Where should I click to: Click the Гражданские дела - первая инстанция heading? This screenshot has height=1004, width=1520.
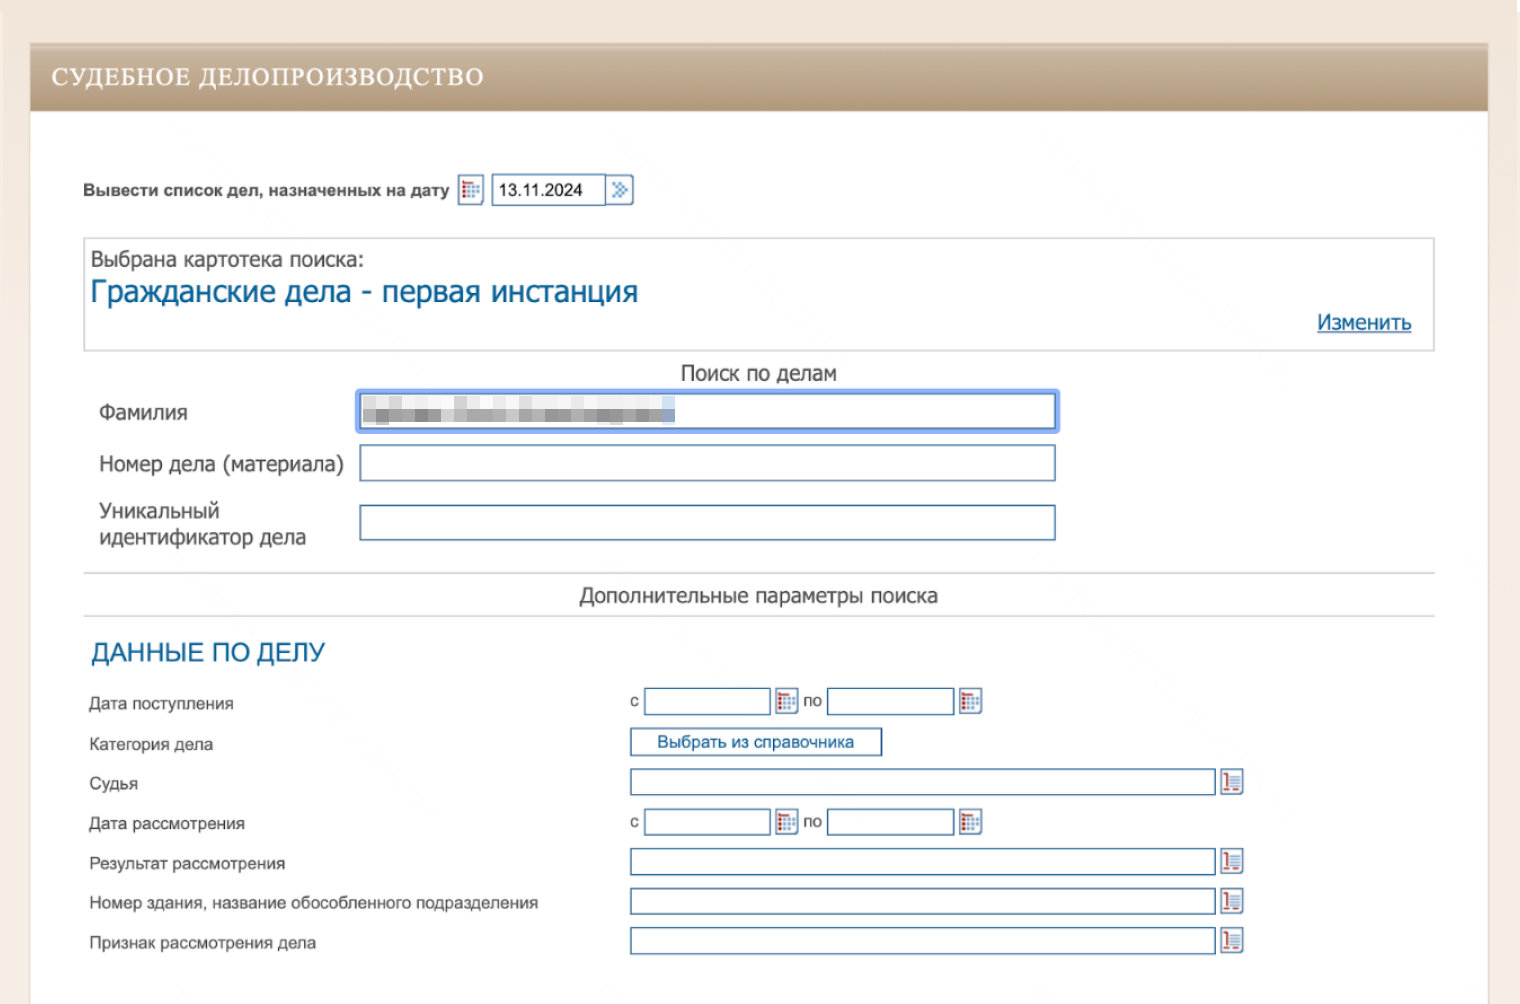(364, 292)
